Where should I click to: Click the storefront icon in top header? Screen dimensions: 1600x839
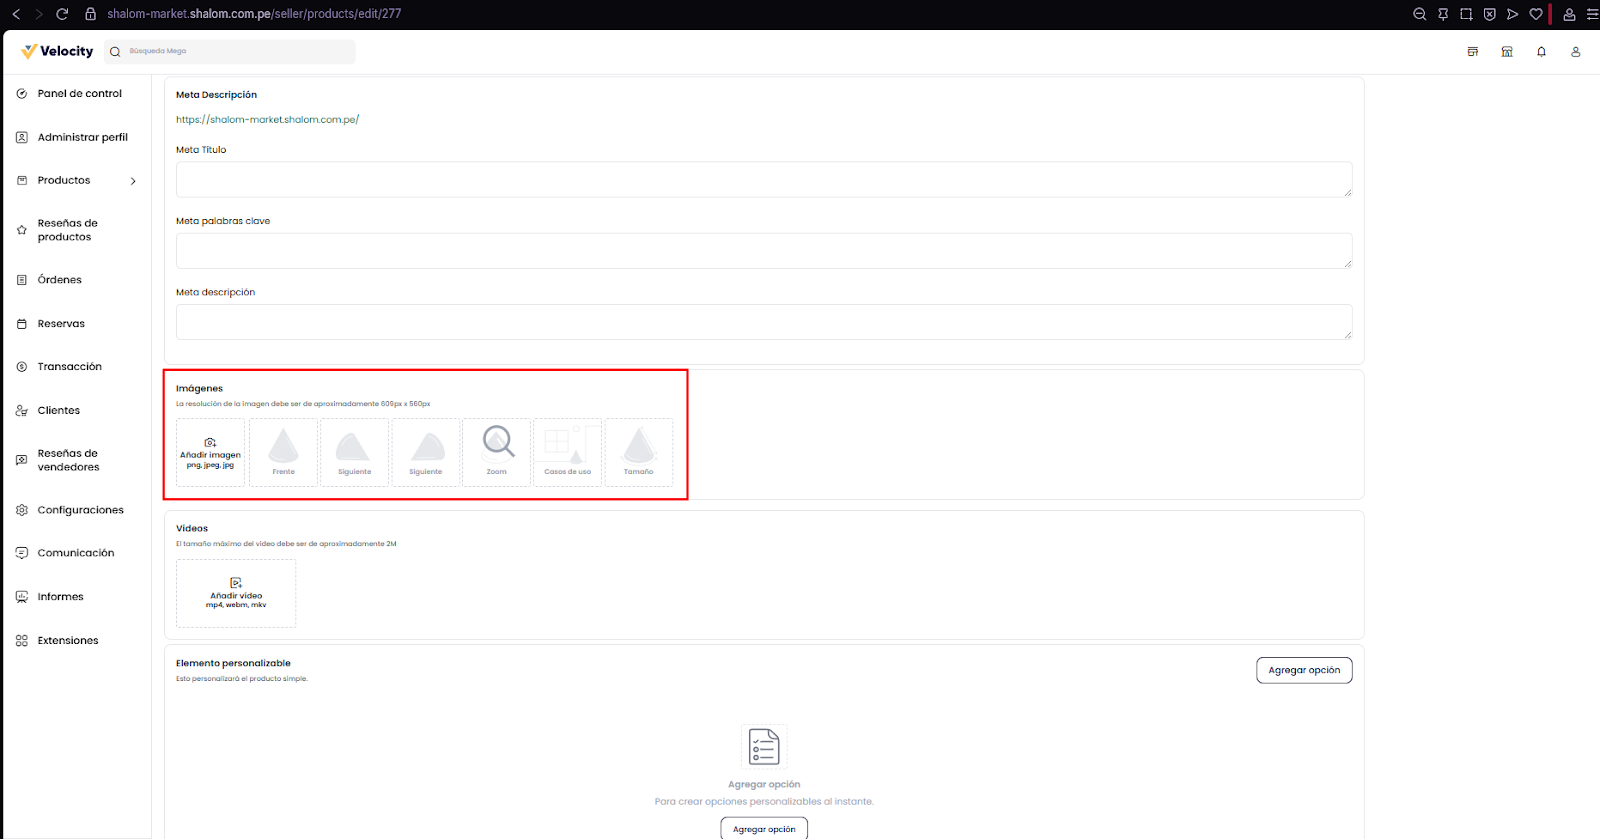[1507, 52]
